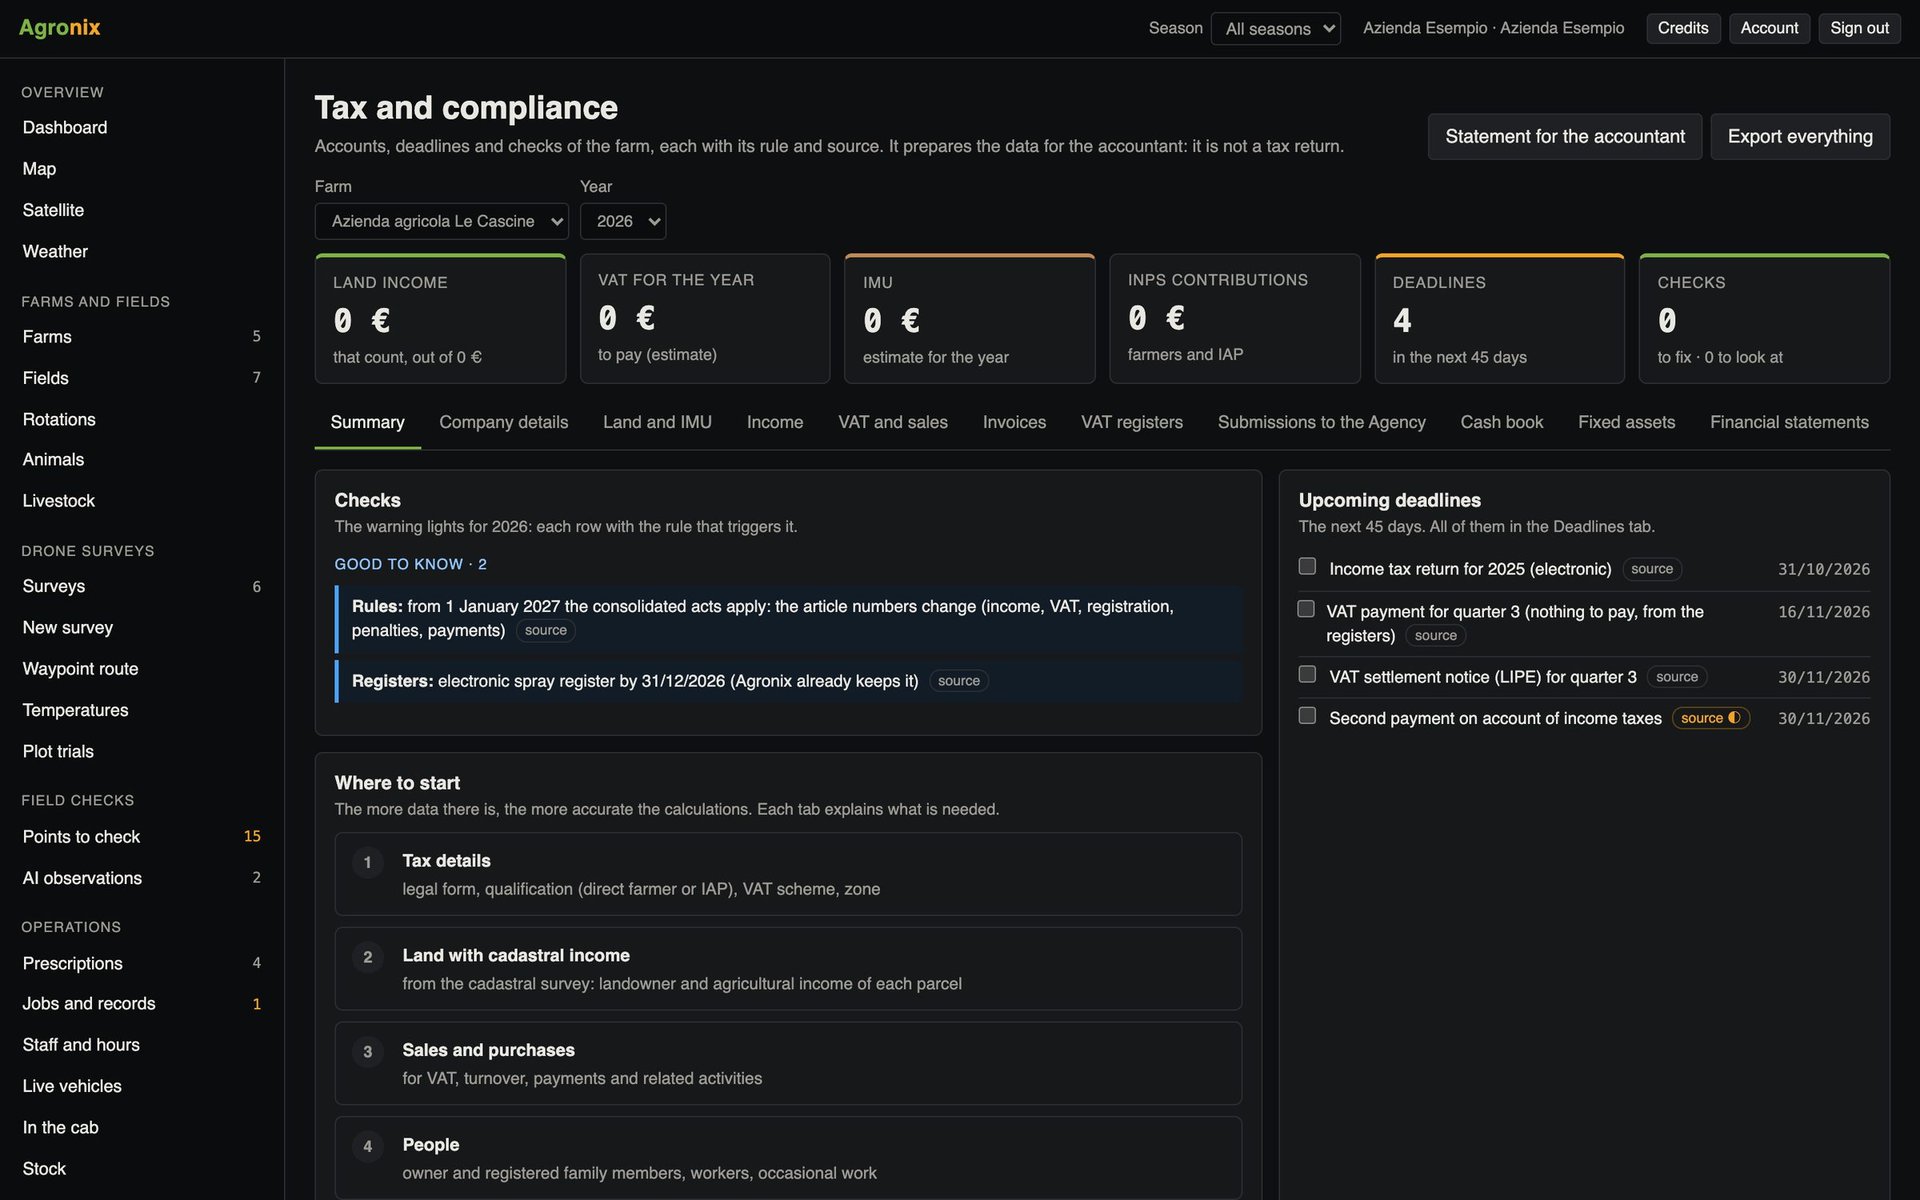Screen dimensions: 1920x1200
Task: Open source link for Rules notice
Action: pyautogui.click(x=546, y=630)
